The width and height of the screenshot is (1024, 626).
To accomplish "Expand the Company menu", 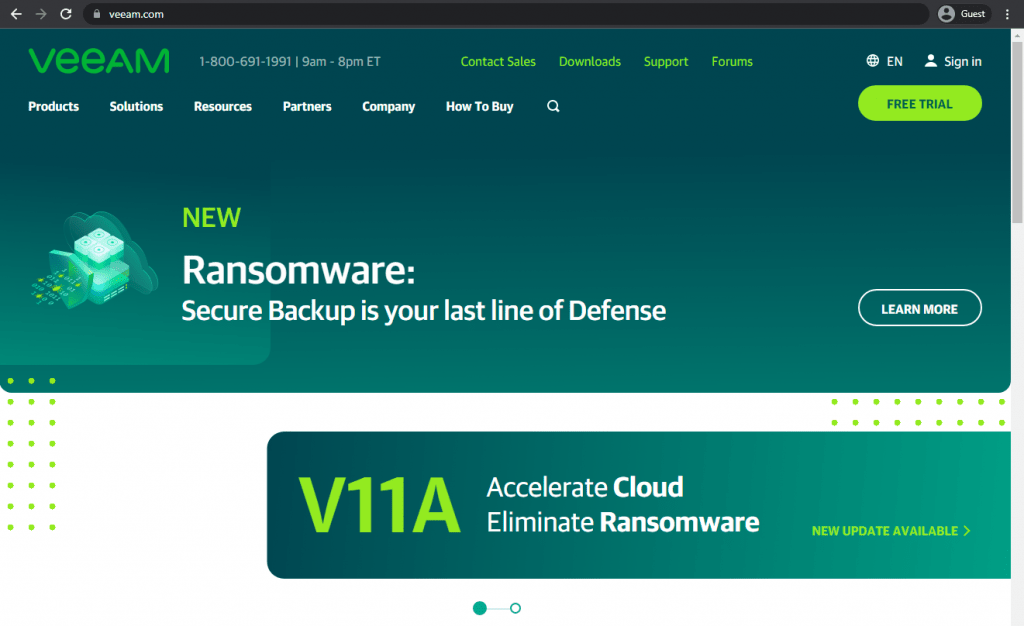I will click(x=389, y=106).
